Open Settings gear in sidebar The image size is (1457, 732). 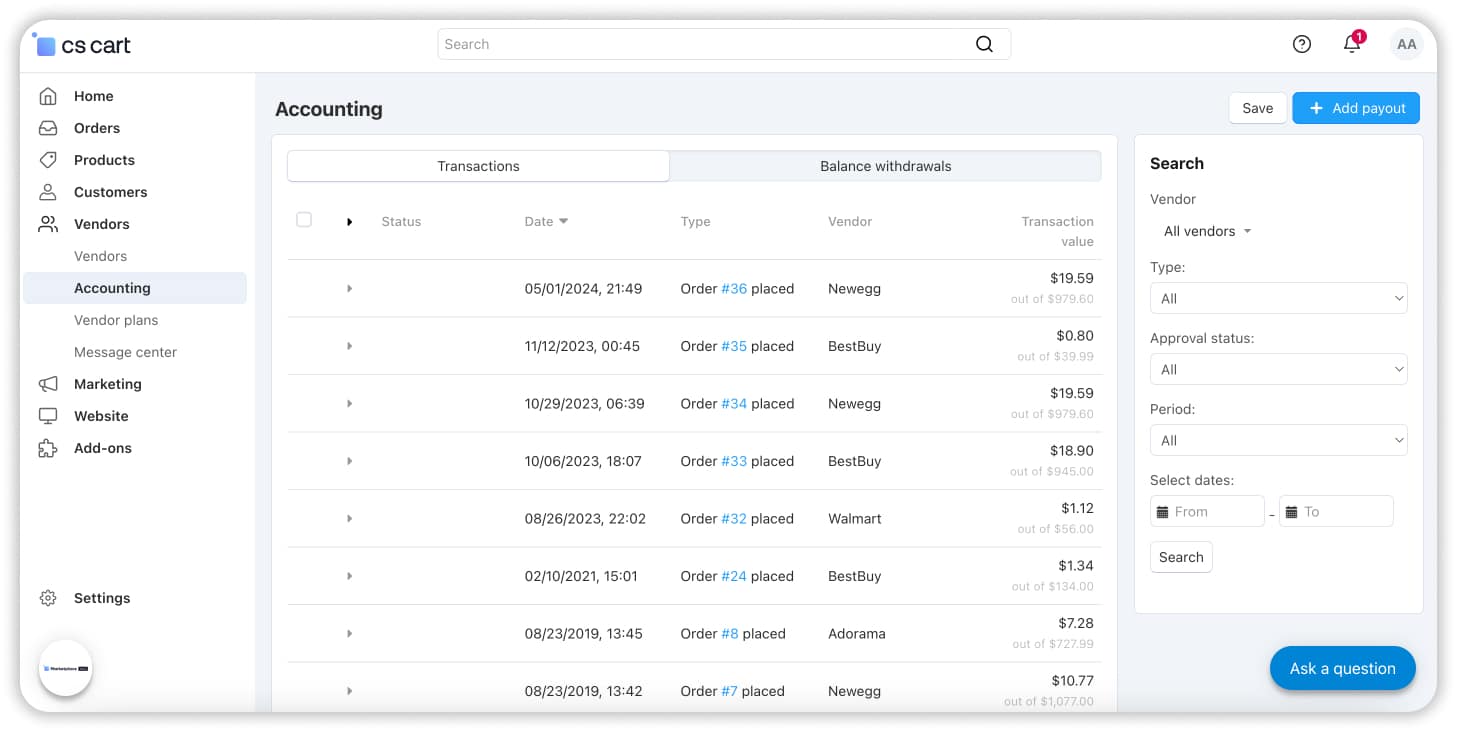(x=48, y=598)
